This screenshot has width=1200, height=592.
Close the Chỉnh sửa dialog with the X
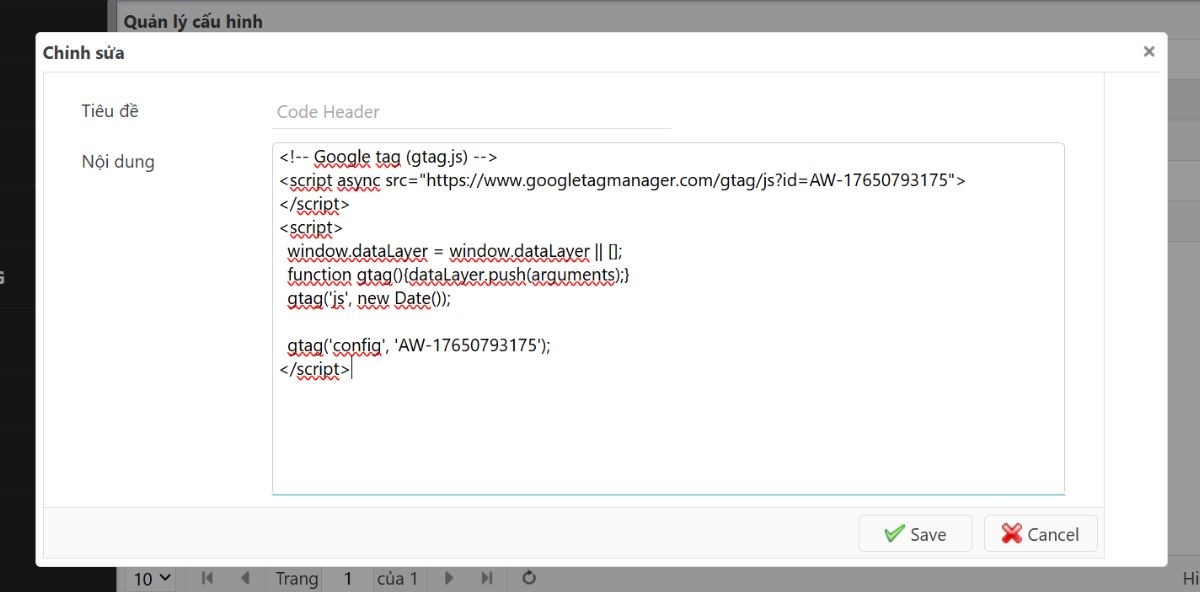coord(1149,51)
